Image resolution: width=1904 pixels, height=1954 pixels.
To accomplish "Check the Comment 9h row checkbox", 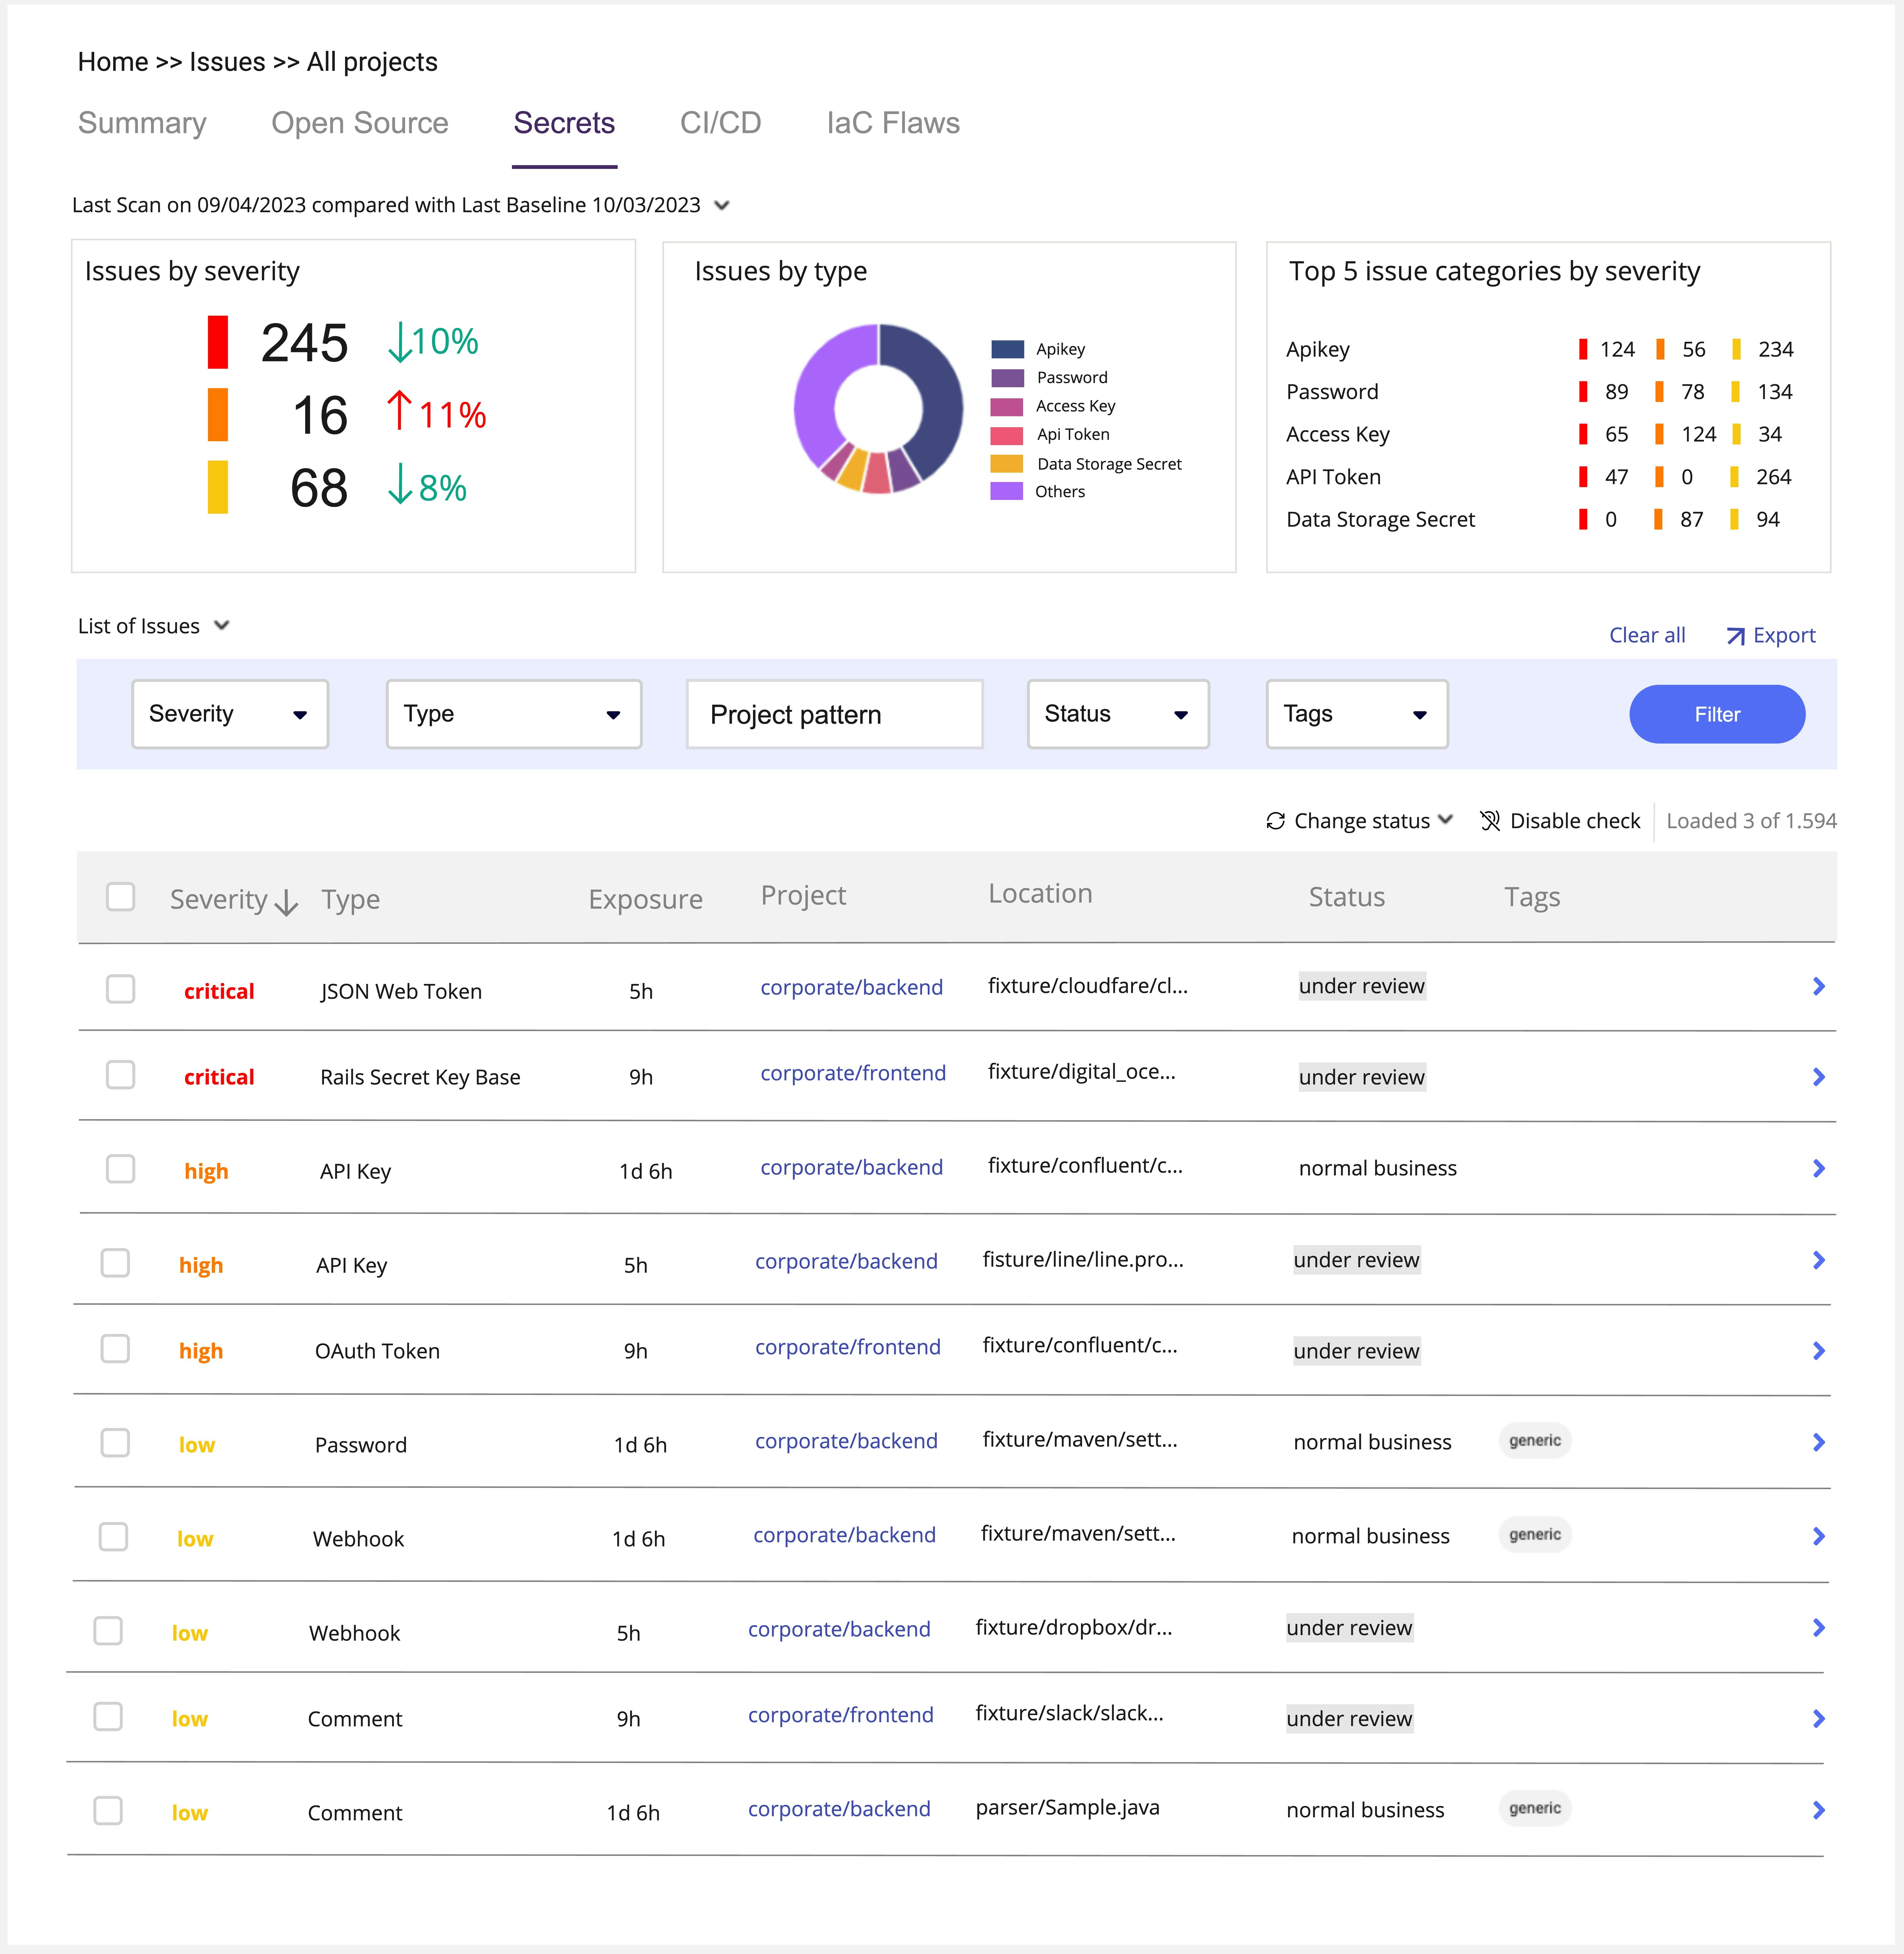I will pyautogui.click(x=108, y=1717).
